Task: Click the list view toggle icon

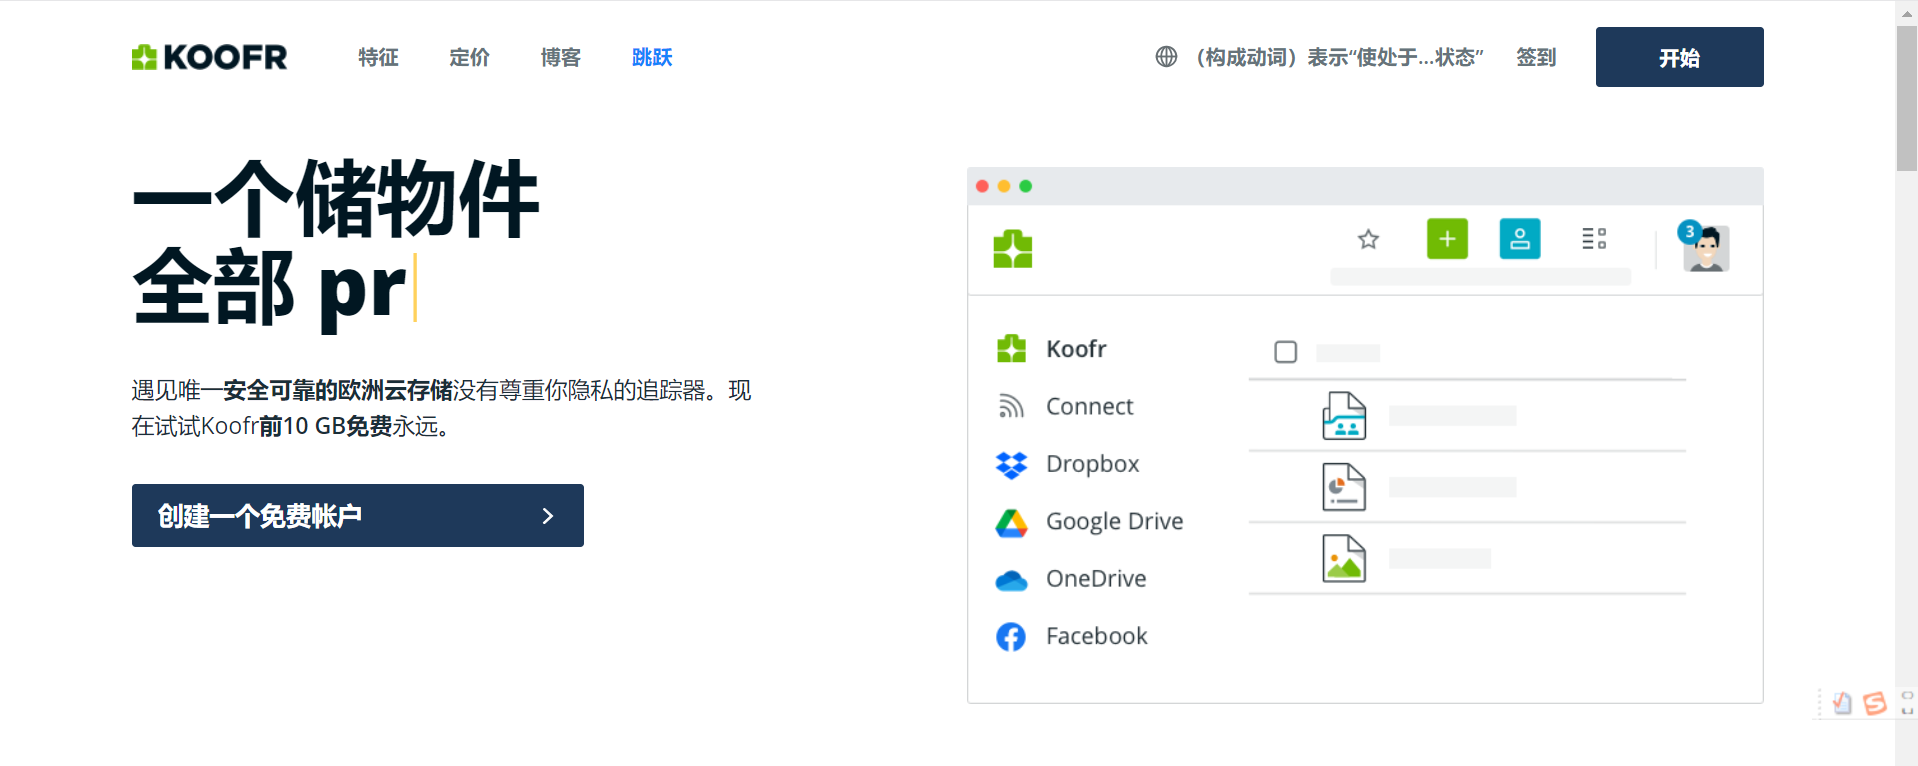Action: (x=1594, y=239)
